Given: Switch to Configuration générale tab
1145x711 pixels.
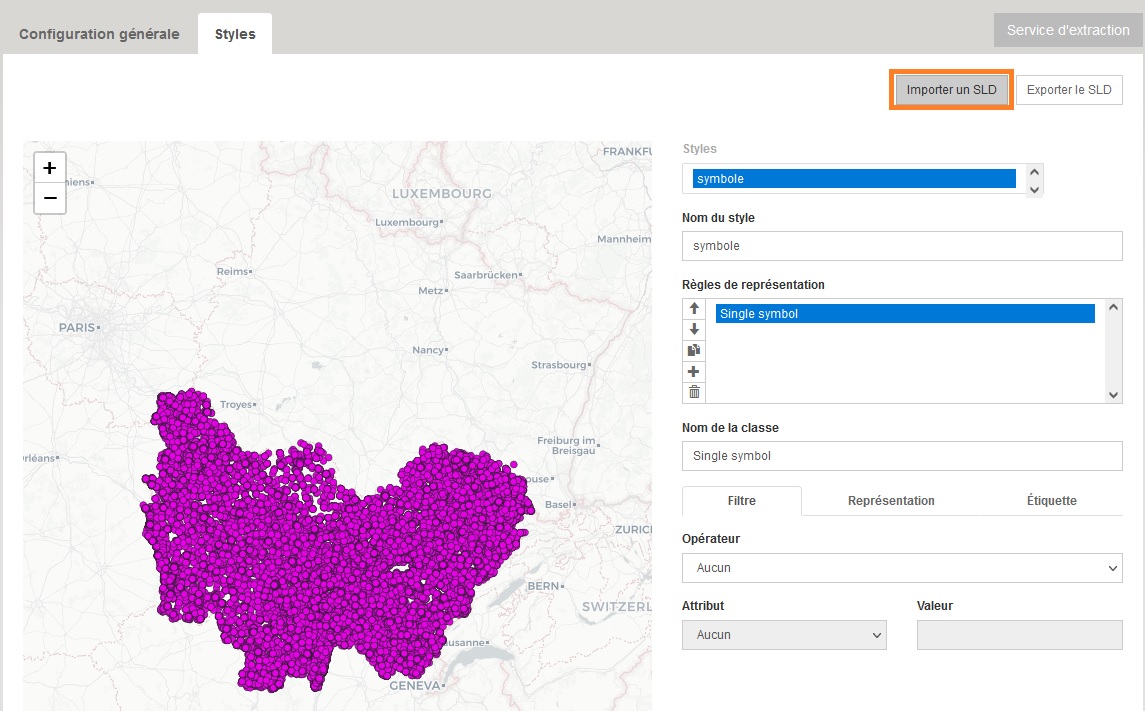Looking at the screenshot, I should pyautogui.click(x=99, y=34).
